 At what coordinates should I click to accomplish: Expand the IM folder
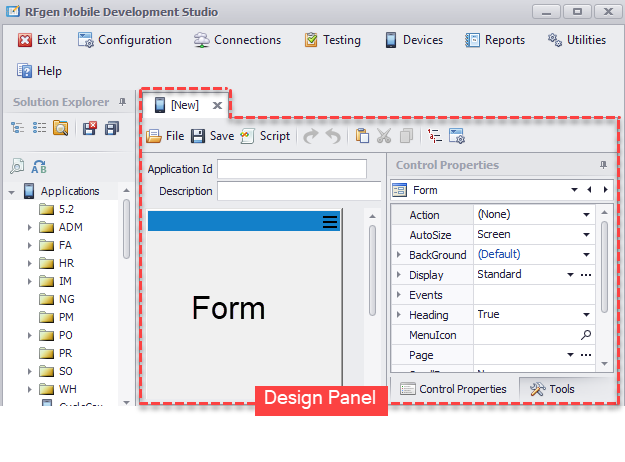pos(29,281)
